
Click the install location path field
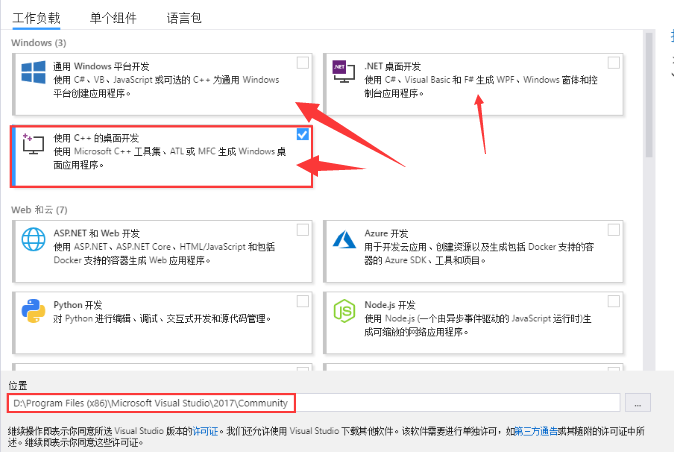point(314,403)
